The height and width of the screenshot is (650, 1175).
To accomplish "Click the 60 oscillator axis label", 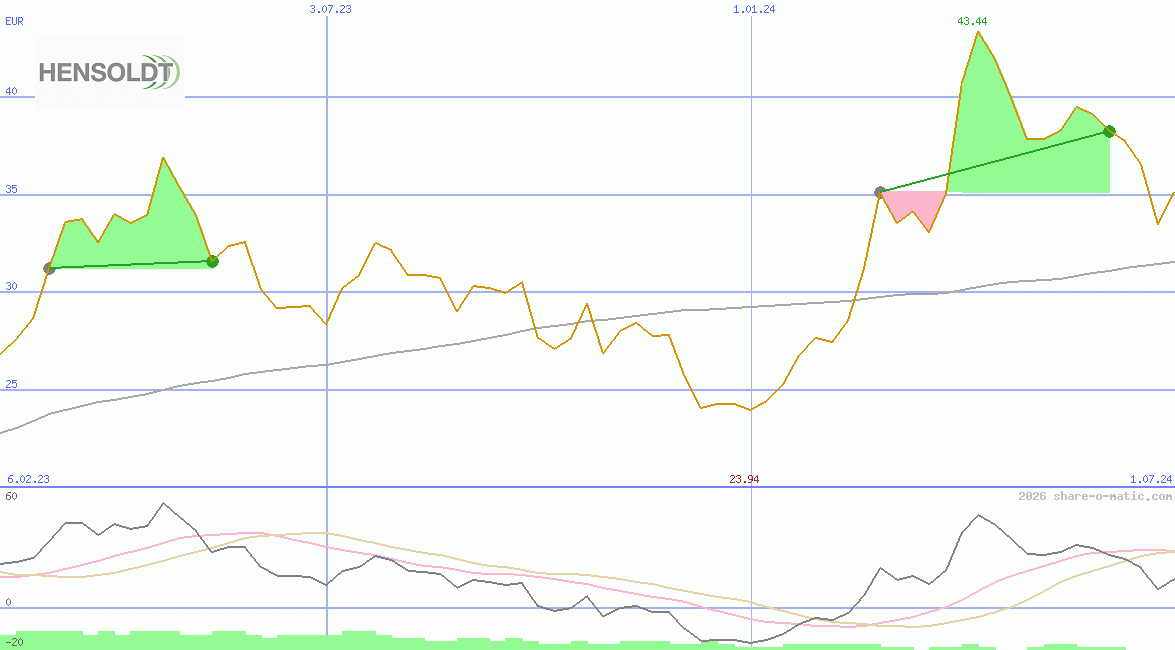I will (x=12, y=495).
